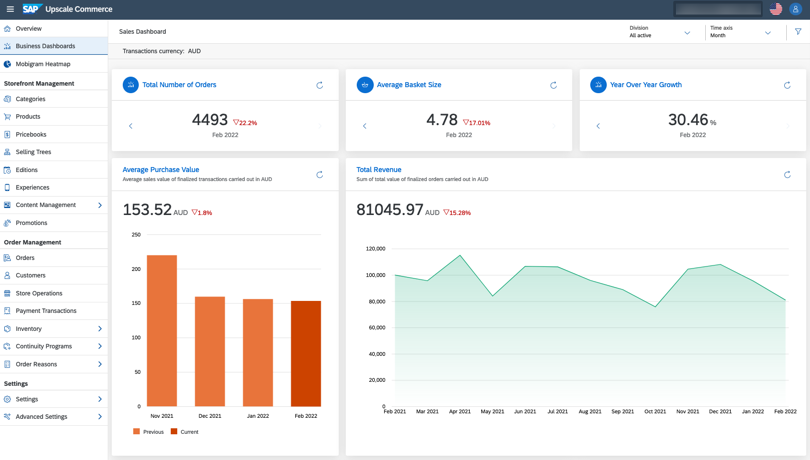The width and height of the screenshot is (810, 460).
Task: Expand the Inventory submenu arrow
Action: [x=100, y=329]
